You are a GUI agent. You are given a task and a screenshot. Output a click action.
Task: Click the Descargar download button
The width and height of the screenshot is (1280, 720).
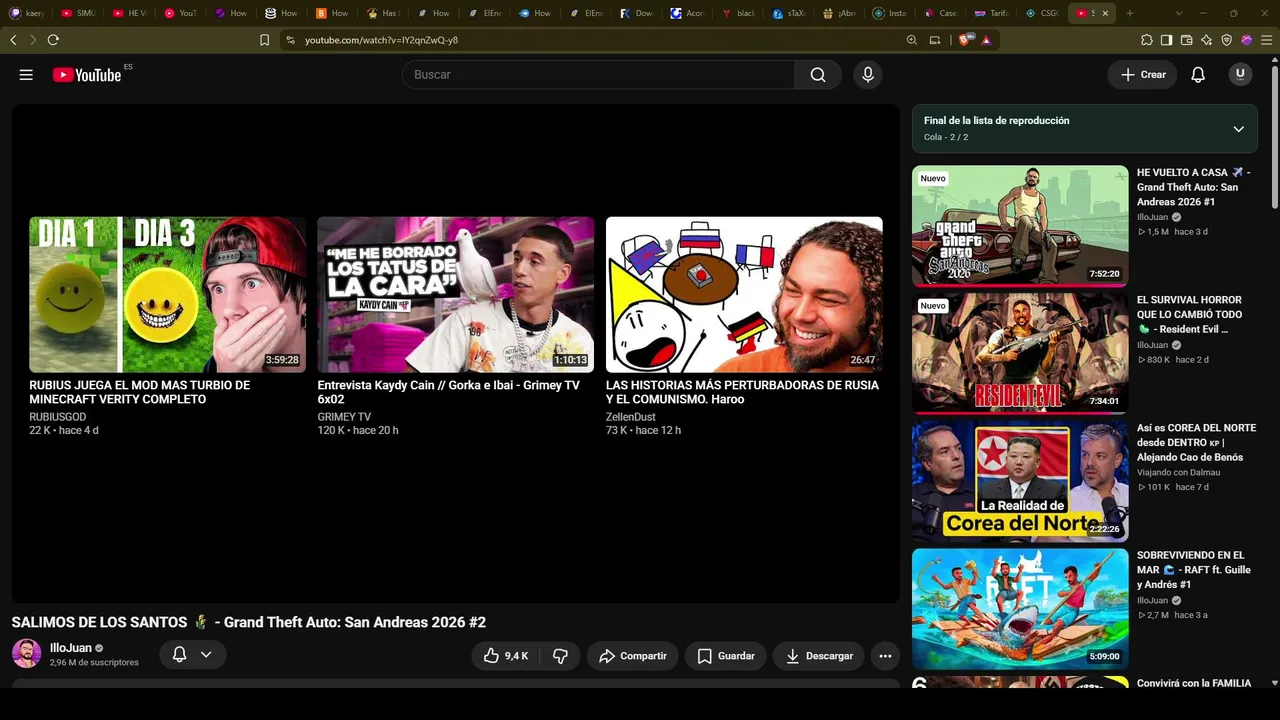(819, 656)
